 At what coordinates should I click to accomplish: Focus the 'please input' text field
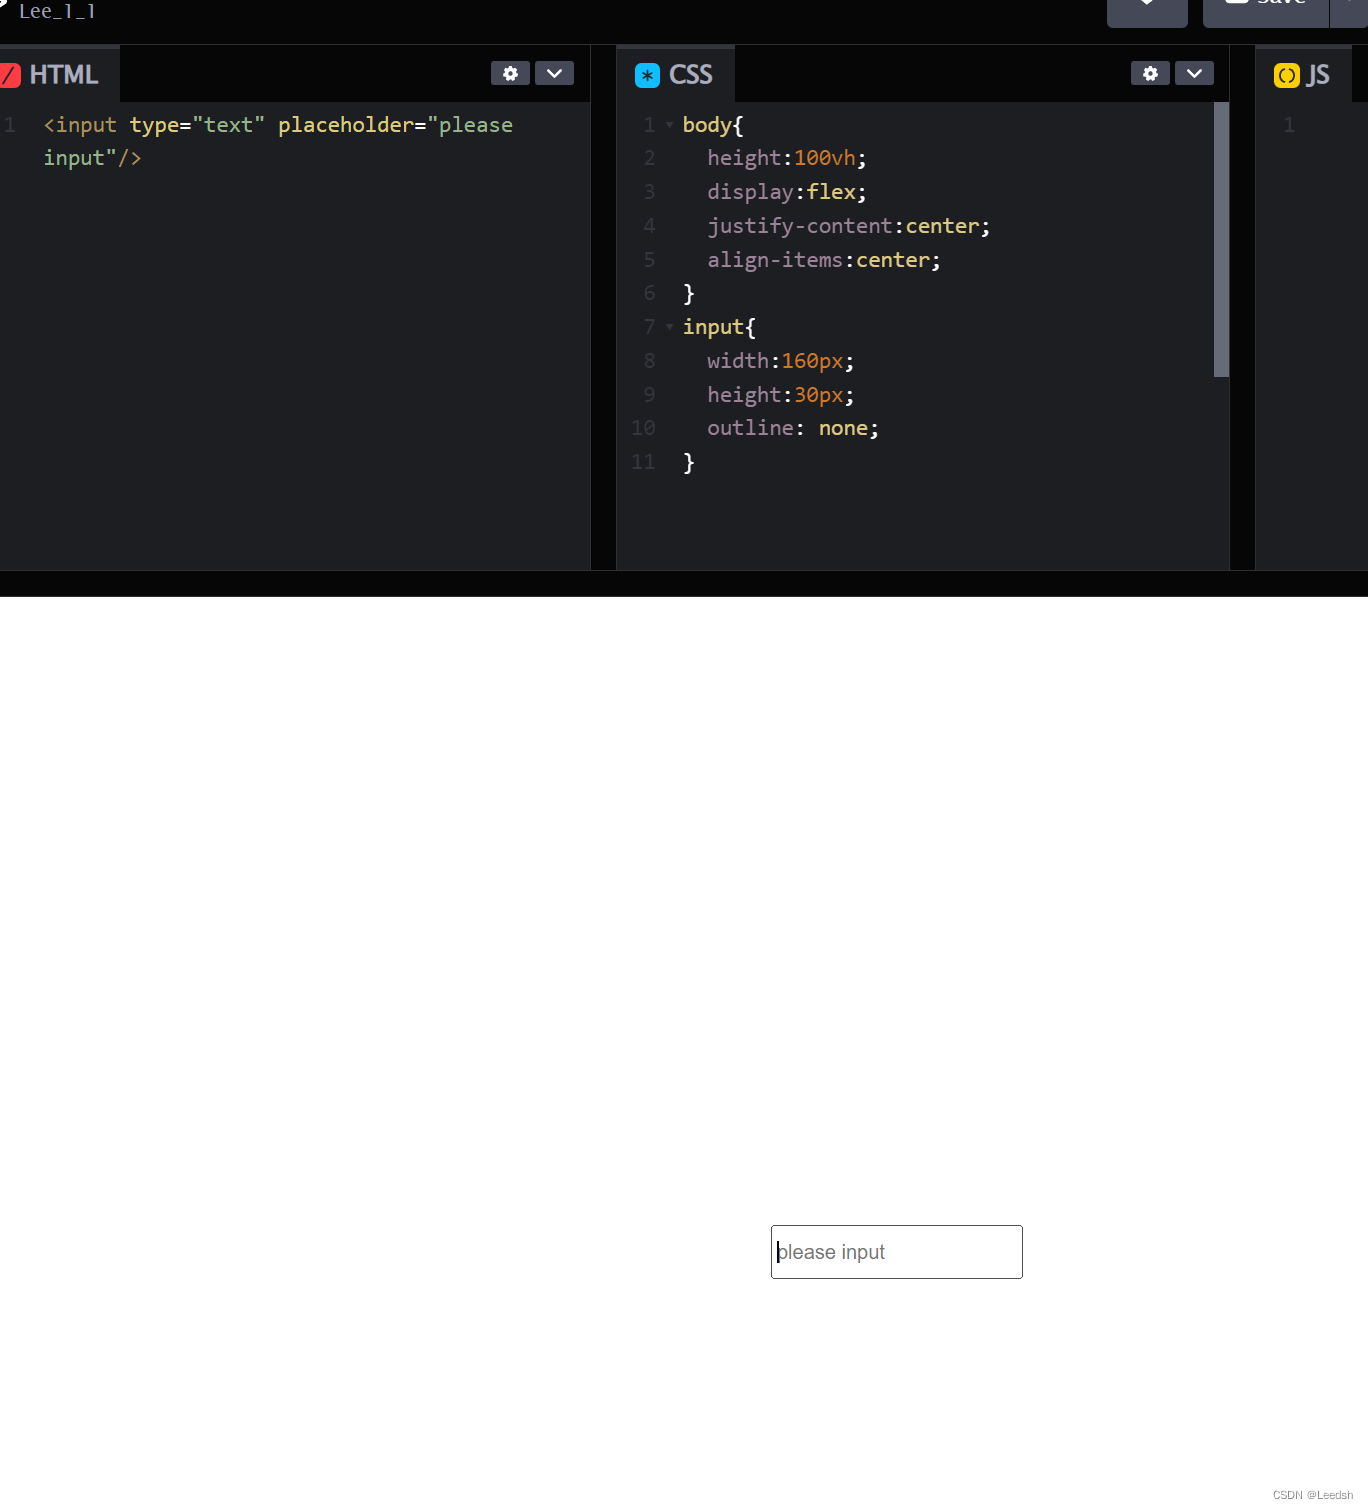897,1252
